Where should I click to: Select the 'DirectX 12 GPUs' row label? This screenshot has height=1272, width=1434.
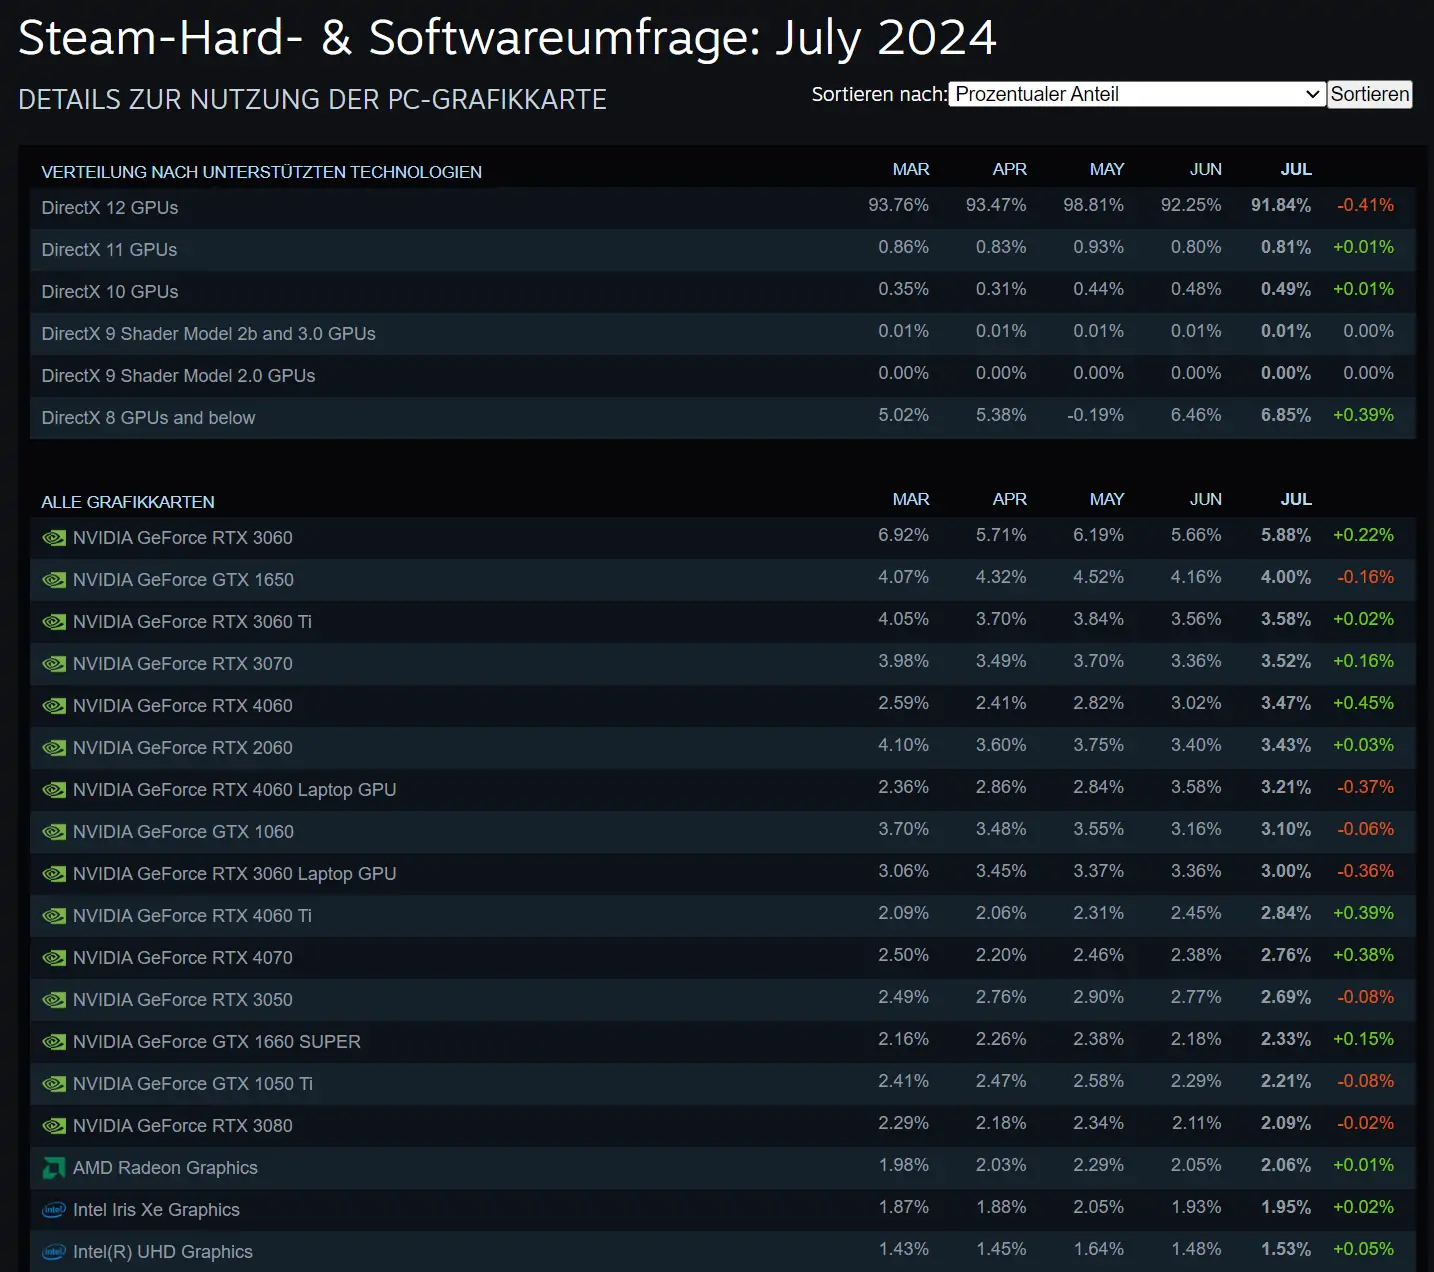pyautogui.click(x=110, y=208)
